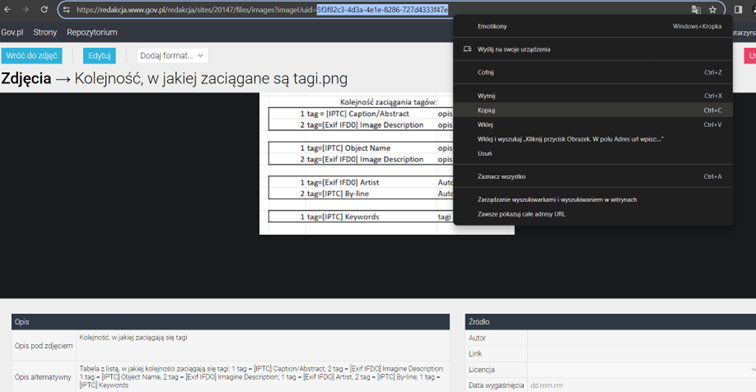Open the Repozytorium navigation item
The image size is (756, 392).
(x=92, y=32)
